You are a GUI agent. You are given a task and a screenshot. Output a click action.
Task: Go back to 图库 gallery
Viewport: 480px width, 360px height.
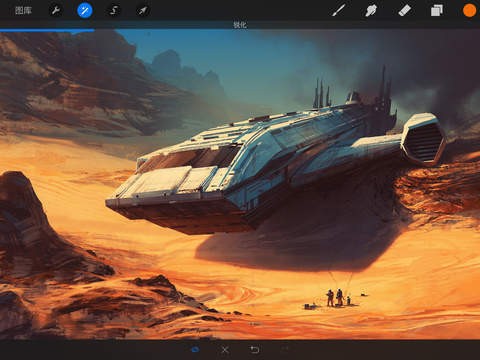[x=23, y=10]
